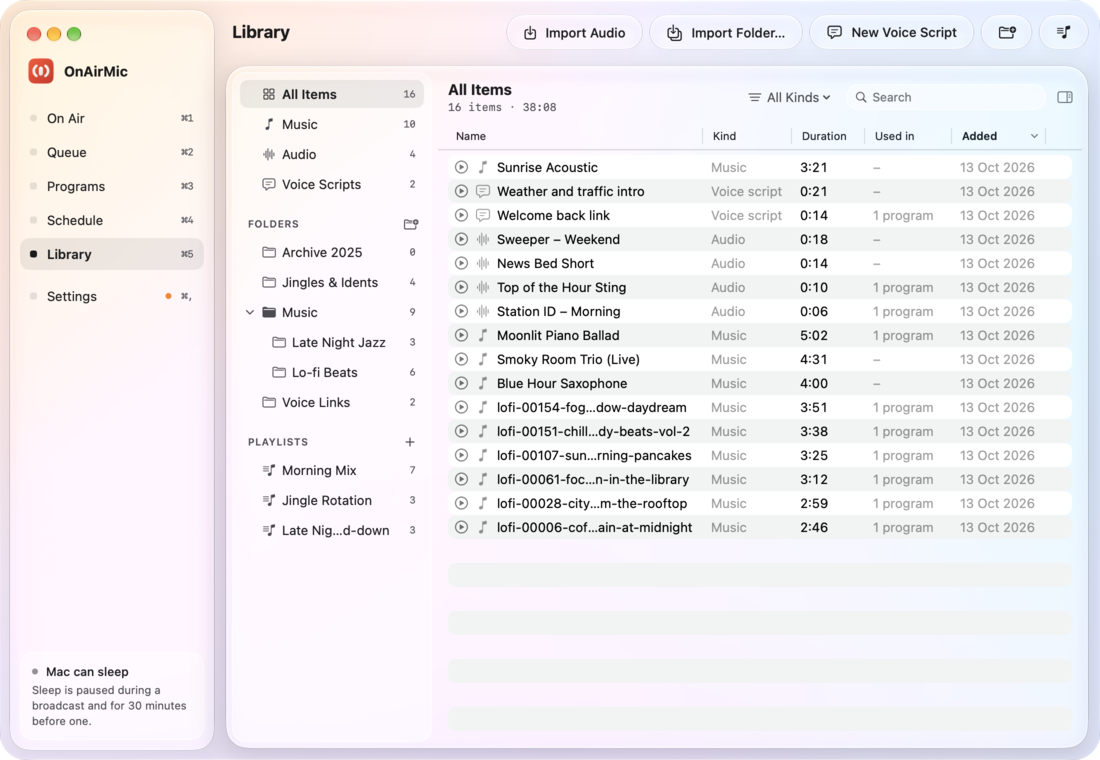The image size is (1100, 760).
Task: Create a New Voice Script
Action: 892,32
